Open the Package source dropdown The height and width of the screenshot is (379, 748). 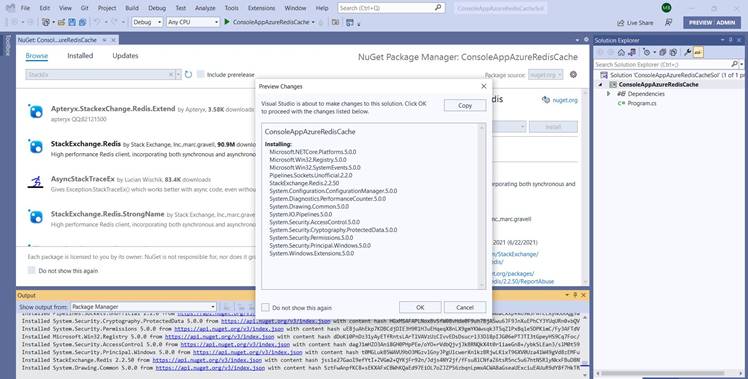(x=546, y=74)
